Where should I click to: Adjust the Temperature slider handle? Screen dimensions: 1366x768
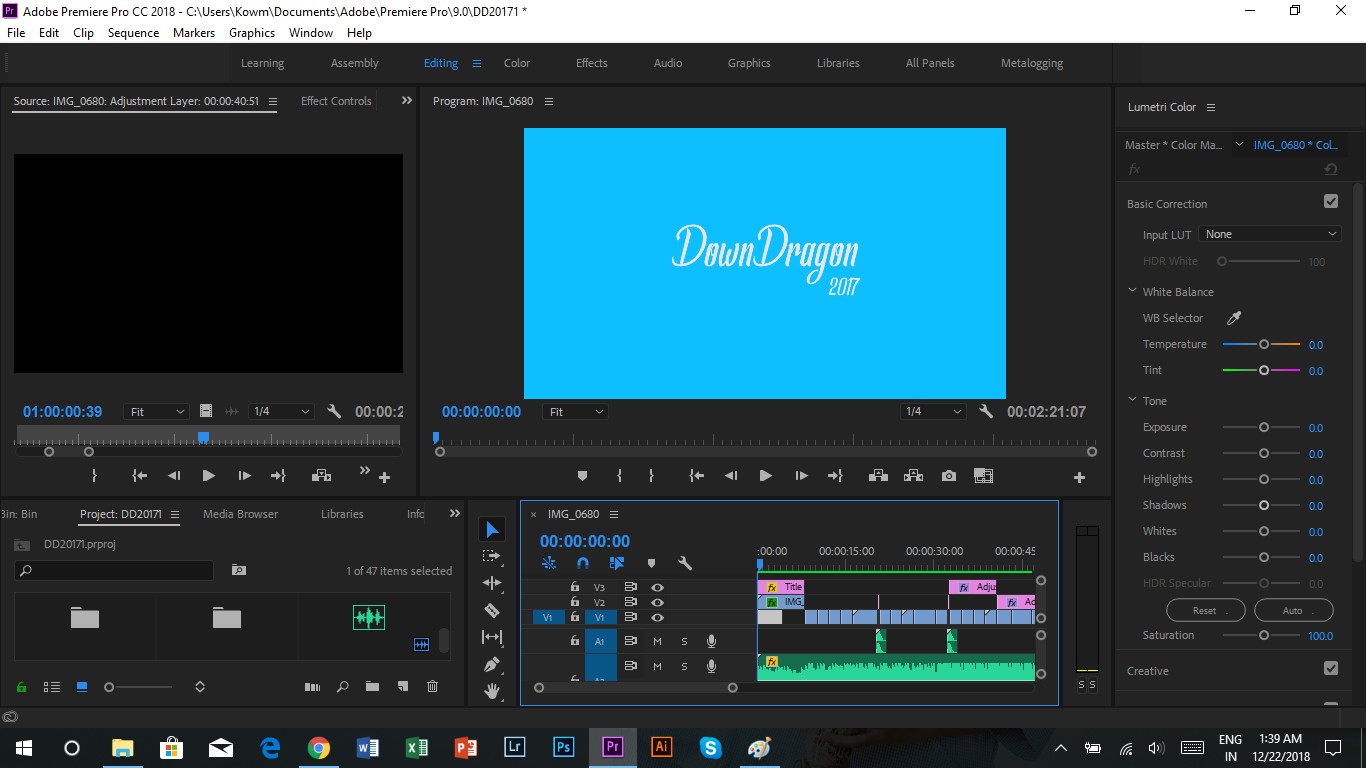pos(1264,344)
